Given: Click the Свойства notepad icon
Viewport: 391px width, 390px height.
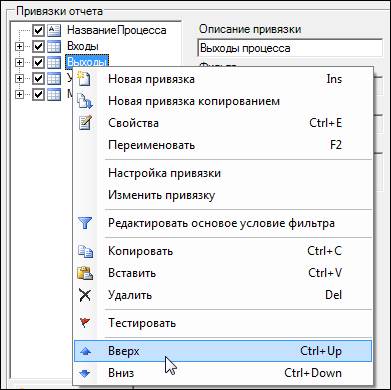Looking at the screenshot, I should [x=85, y=123].
